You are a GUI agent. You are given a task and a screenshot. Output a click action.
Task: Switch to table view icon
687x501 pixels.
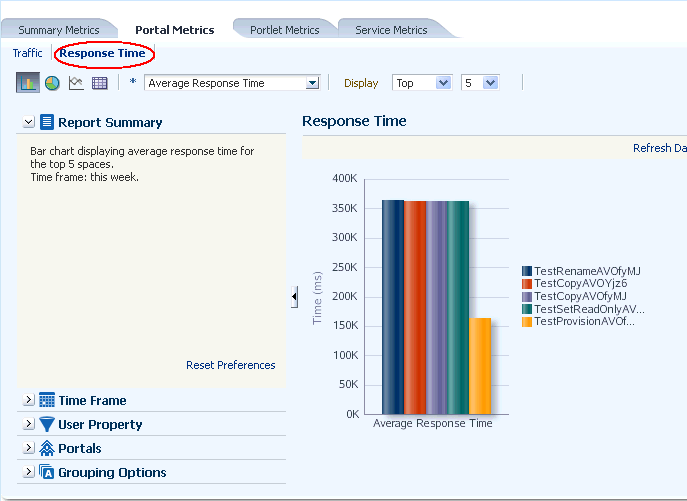point(100,83)
